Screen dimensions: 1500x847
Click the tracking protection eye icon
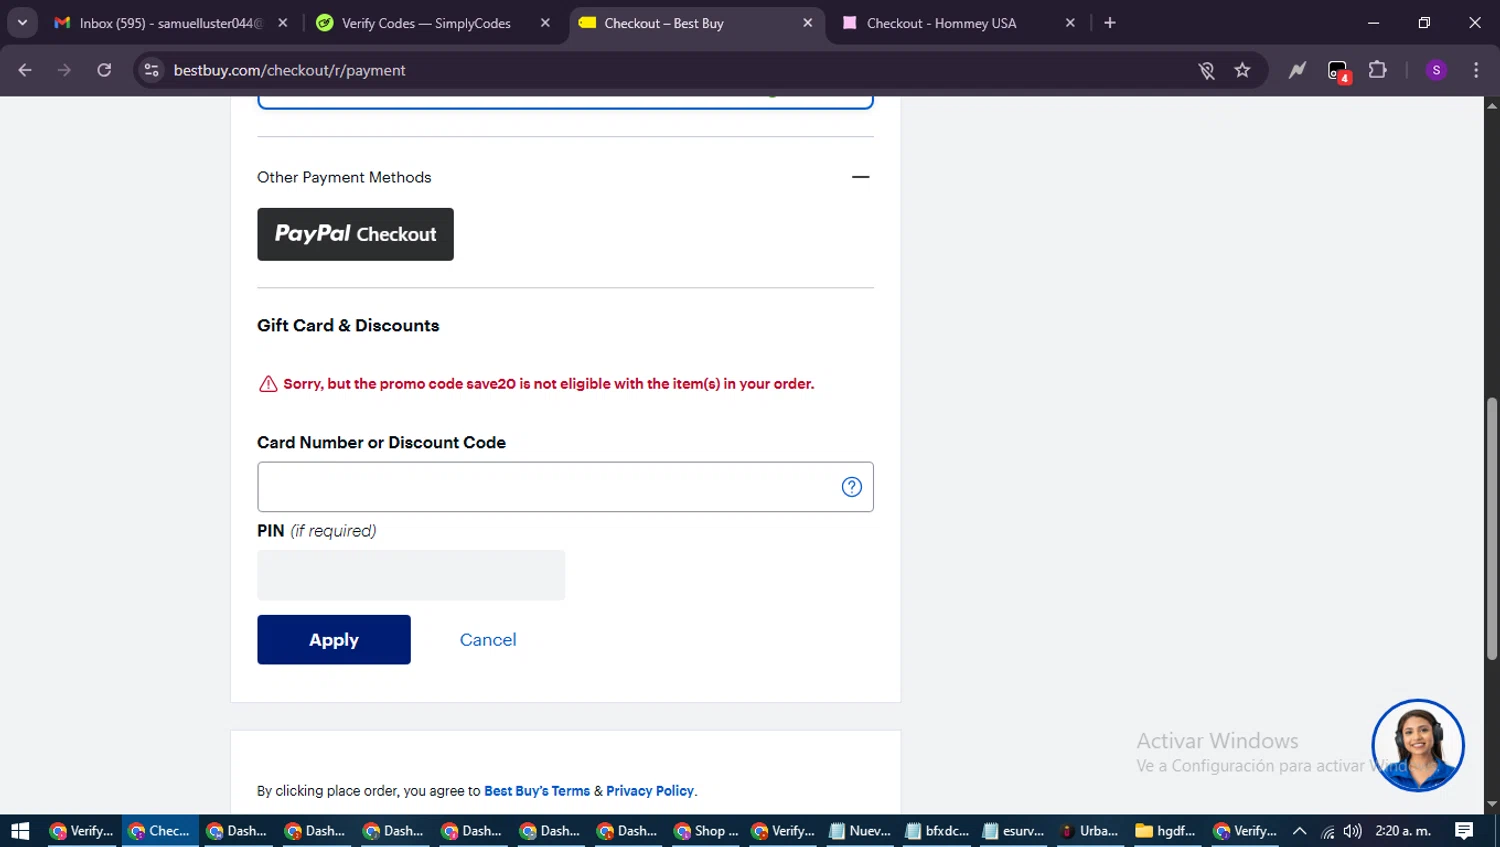(x=1207, y=70)
